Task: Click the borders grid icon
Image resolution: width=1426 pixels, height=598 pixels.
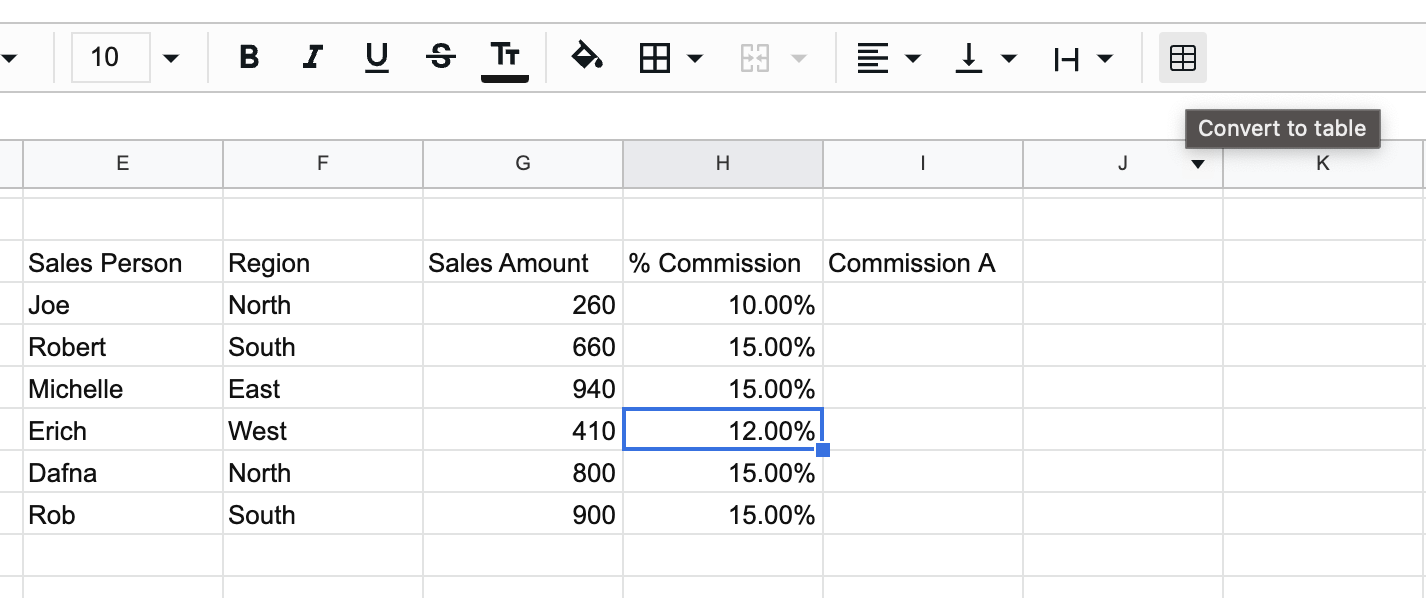Action: 655,59
